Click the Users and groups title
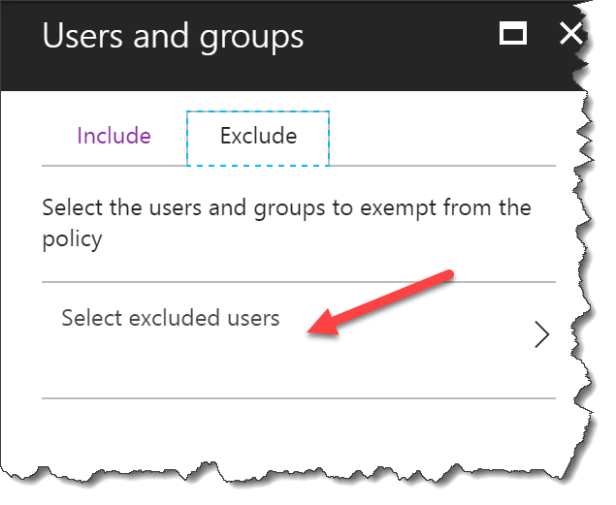This screenshot has height=505, width=616. point(173,37)
